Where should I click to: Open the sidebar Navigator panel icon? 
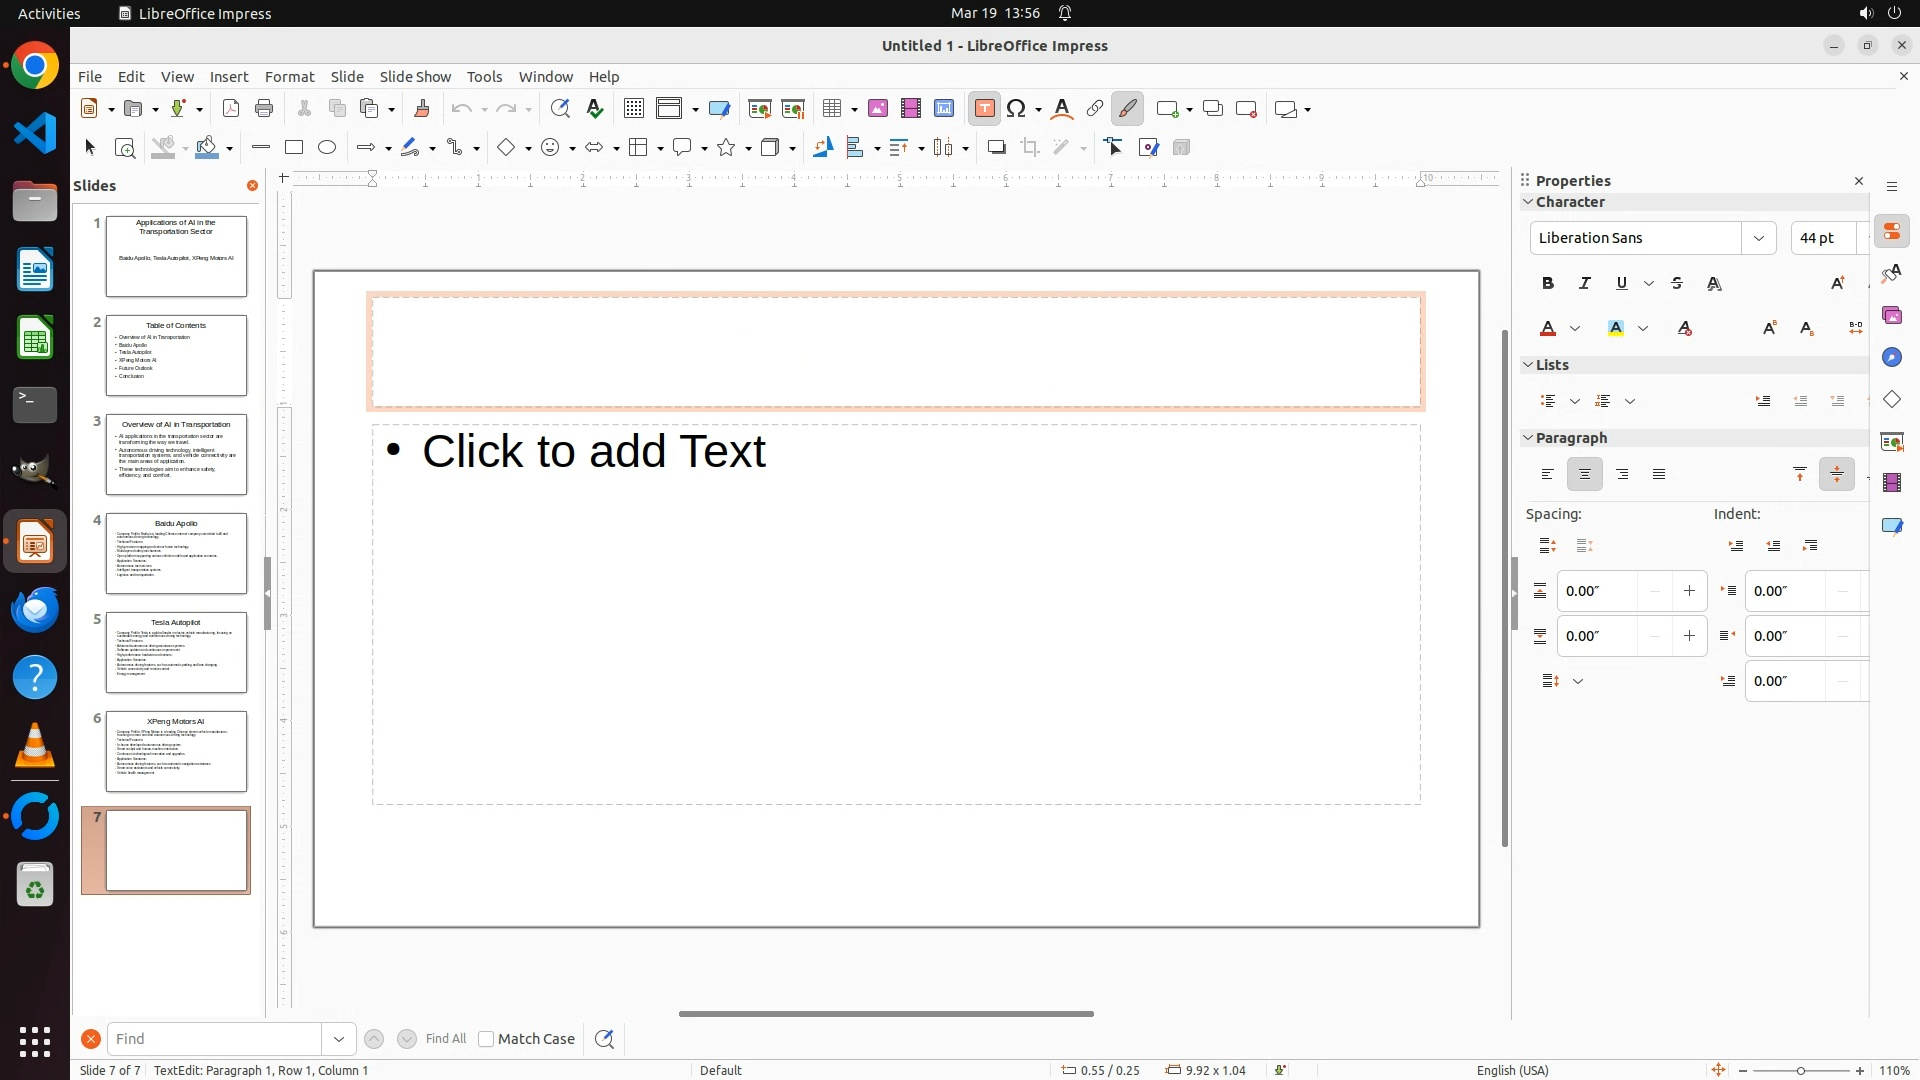tap(1891, 358)
